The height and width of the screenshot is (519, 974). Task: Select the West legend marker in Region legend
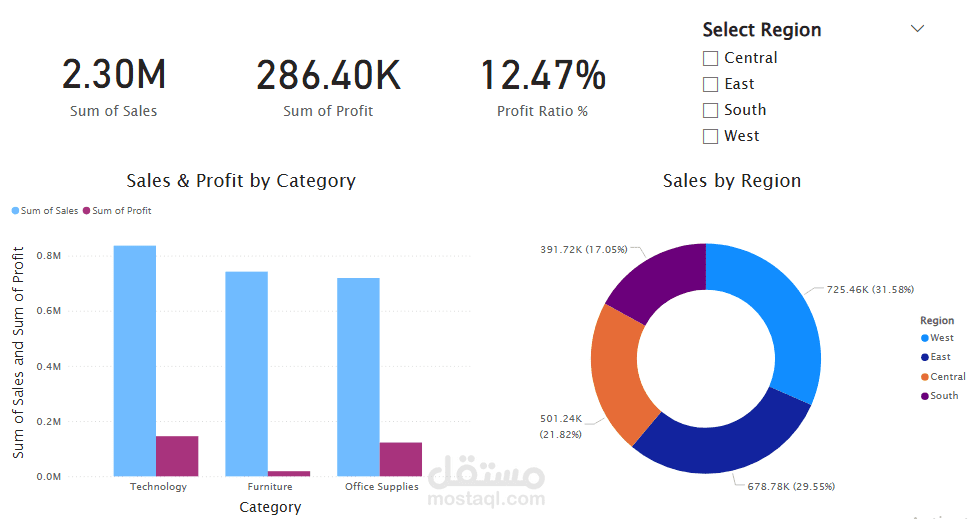click(x=924, y=338)
